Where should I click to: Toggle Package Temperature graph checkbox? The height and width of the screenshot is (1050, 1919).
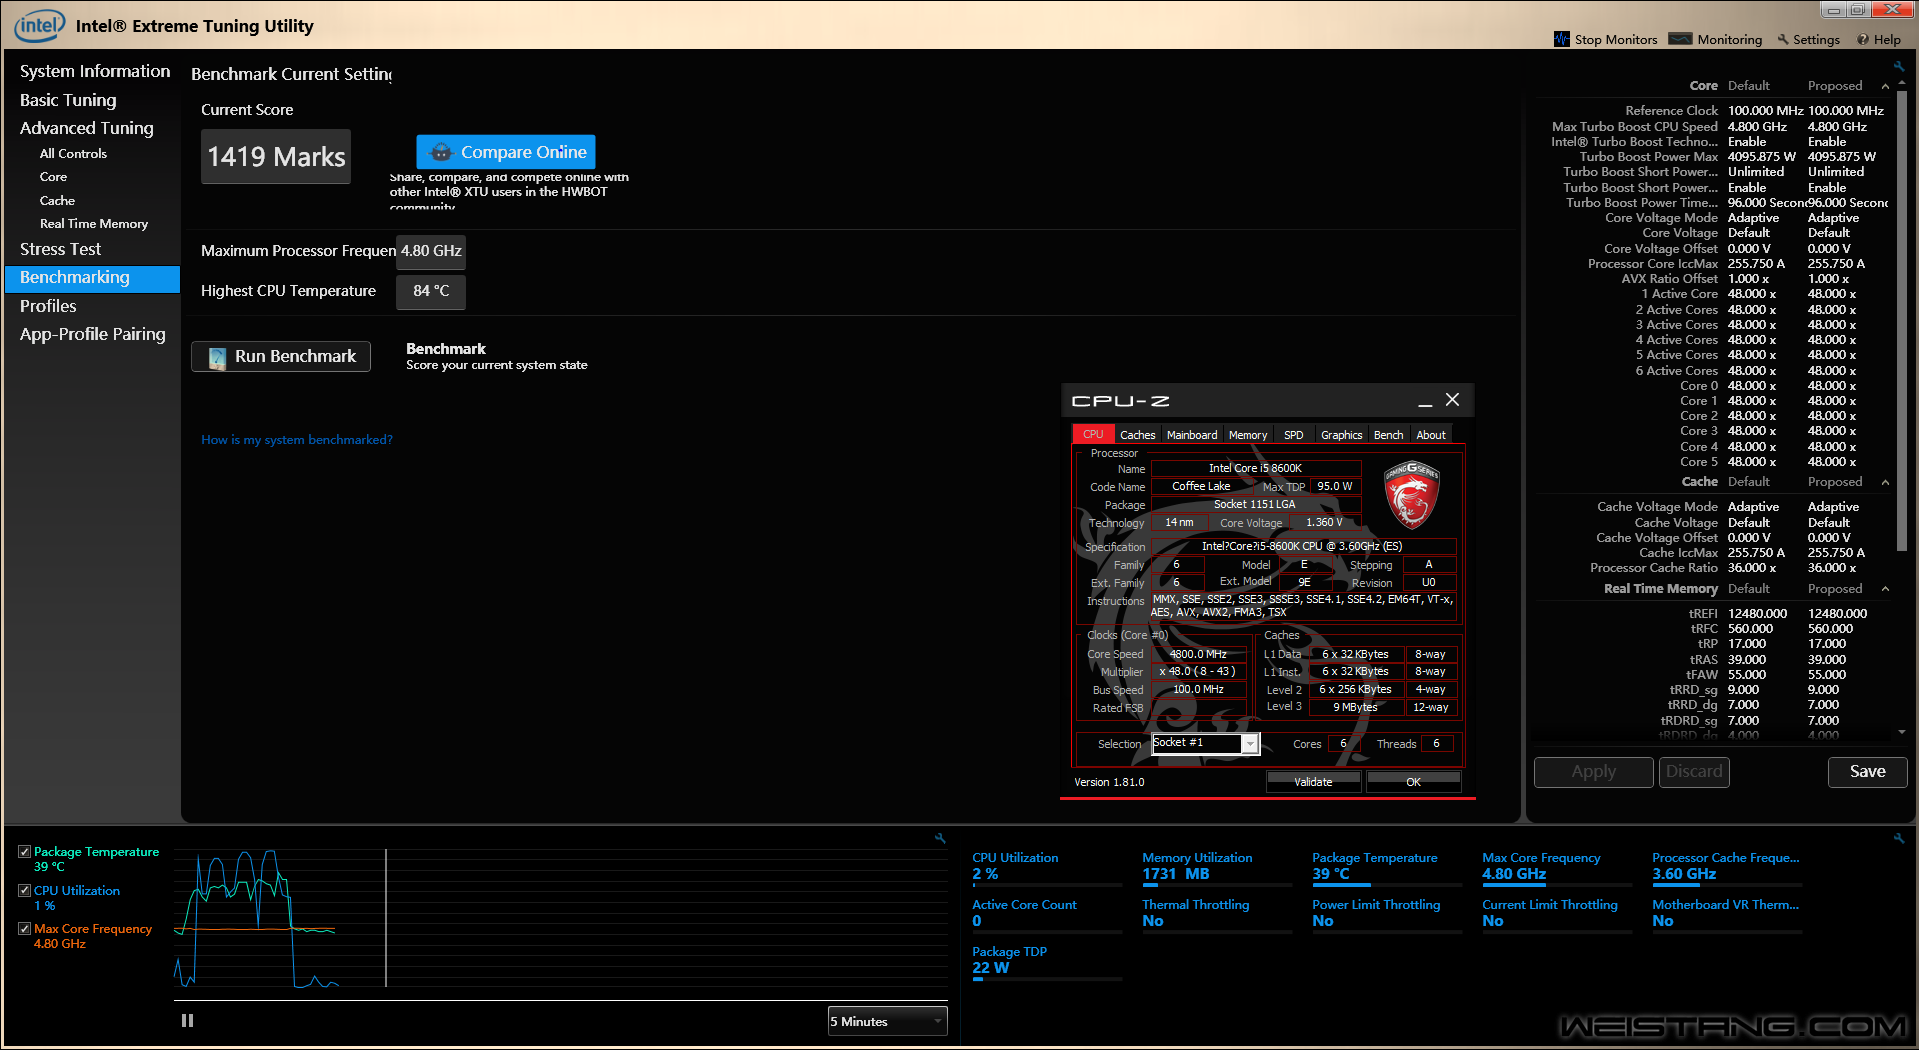(x=24, y=852)
